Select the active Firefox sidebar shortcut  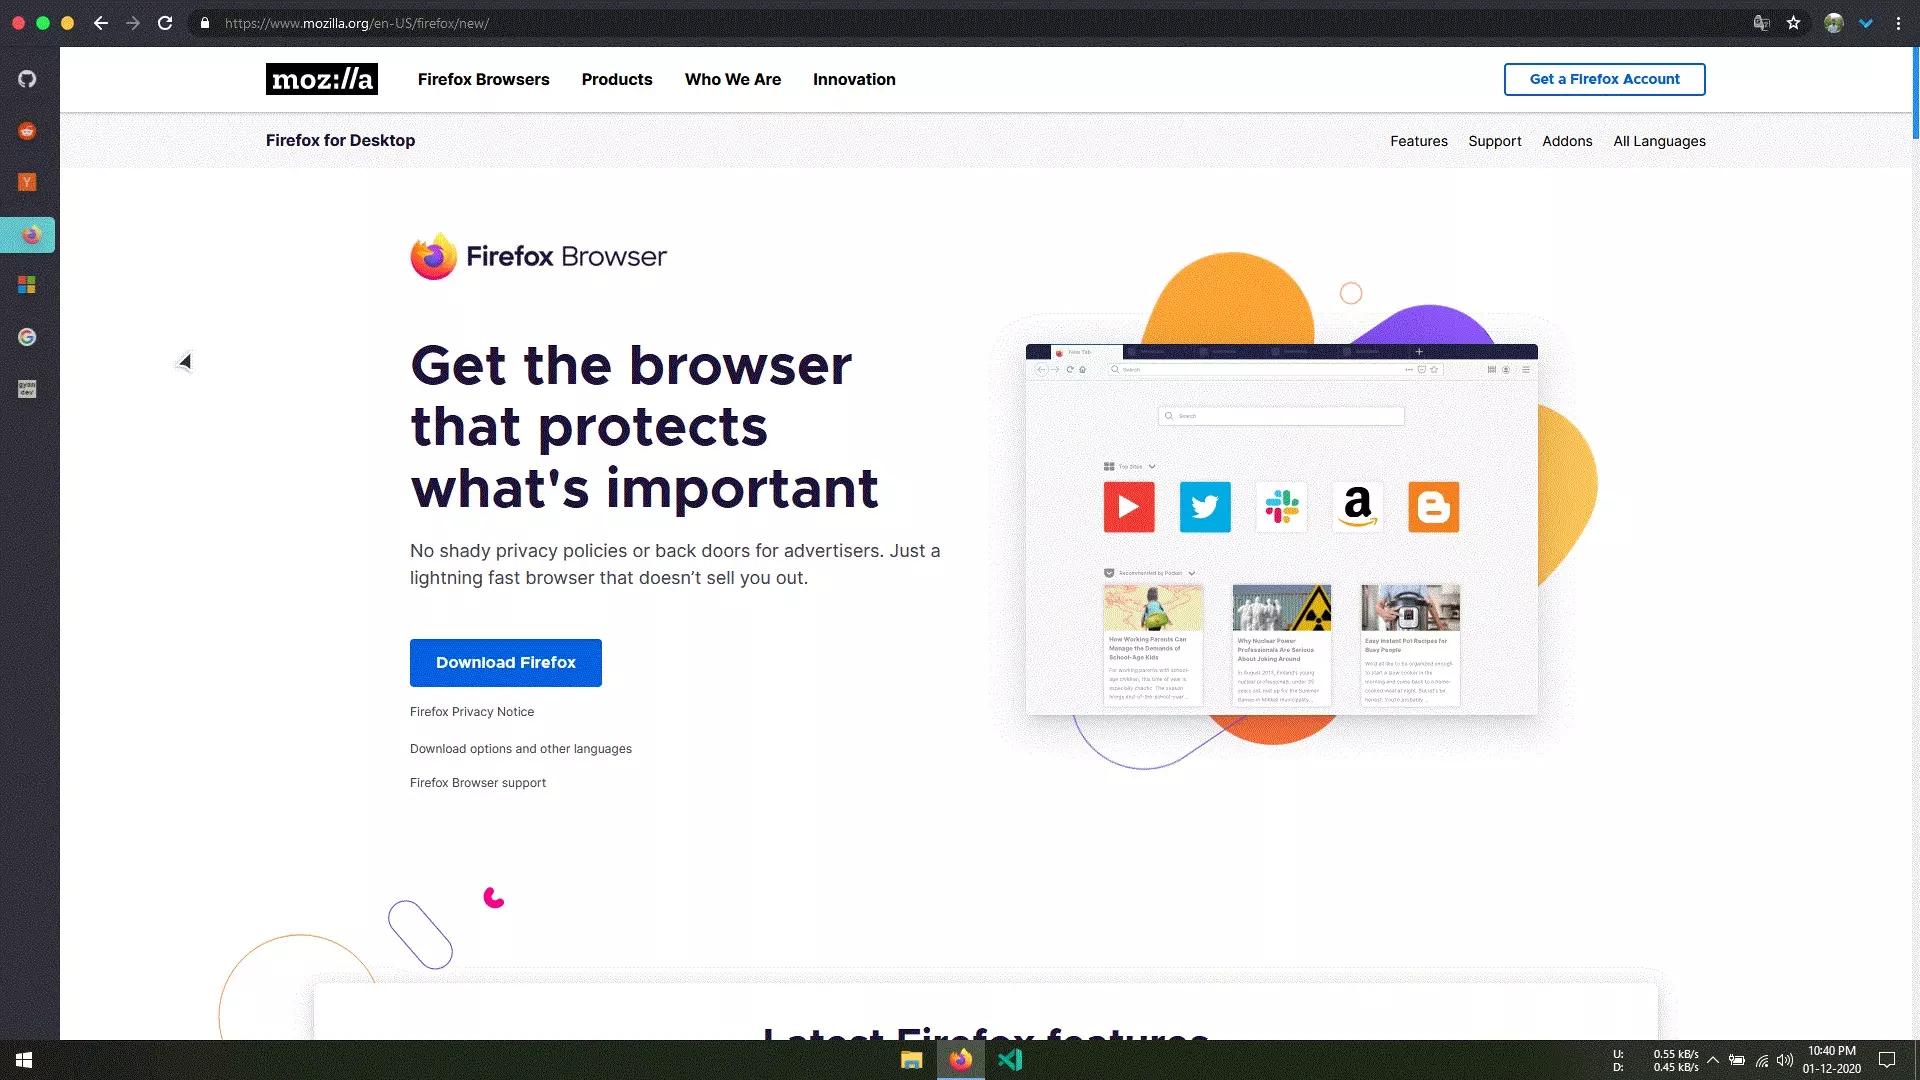click(27, 235)
